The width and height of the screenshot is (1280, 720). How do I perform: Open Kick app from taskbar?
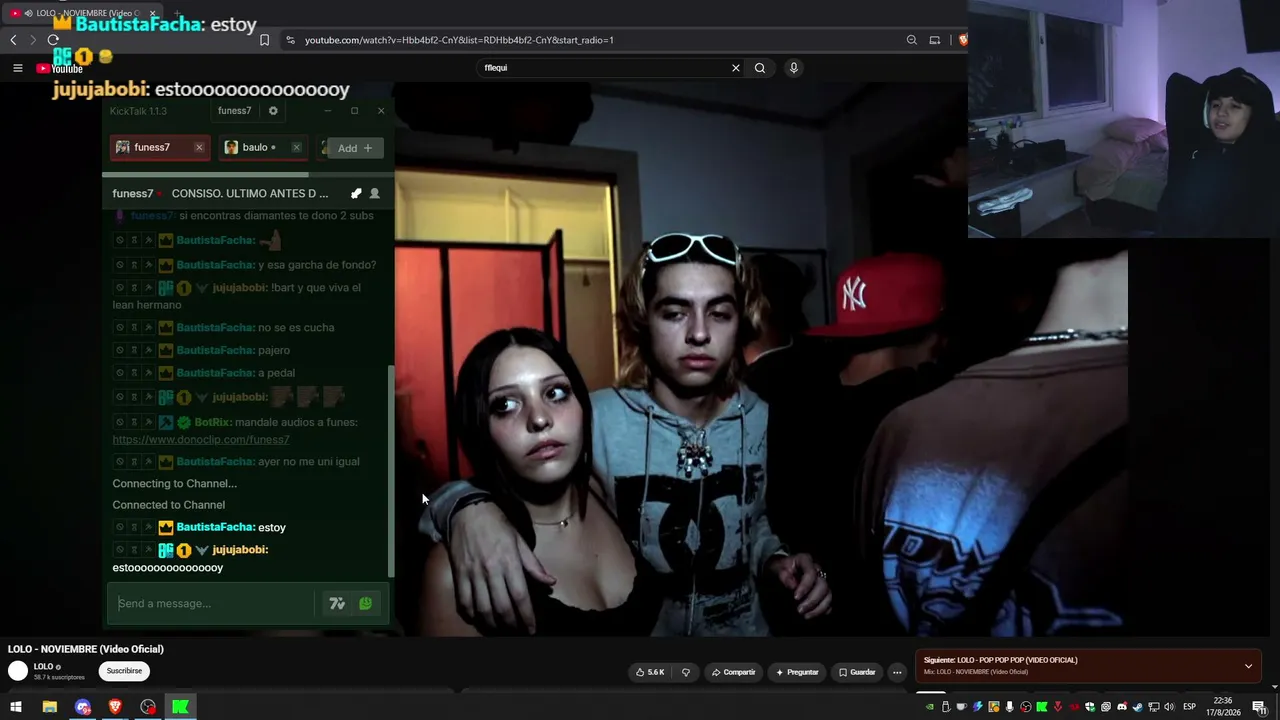coord(180,707)
